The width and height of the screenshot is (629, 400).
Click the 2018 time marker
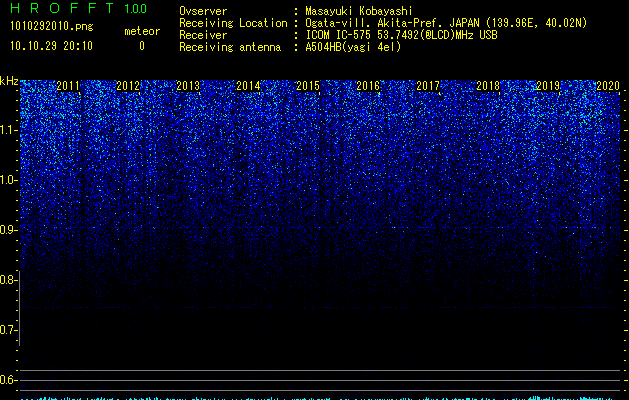pos(488,85)
